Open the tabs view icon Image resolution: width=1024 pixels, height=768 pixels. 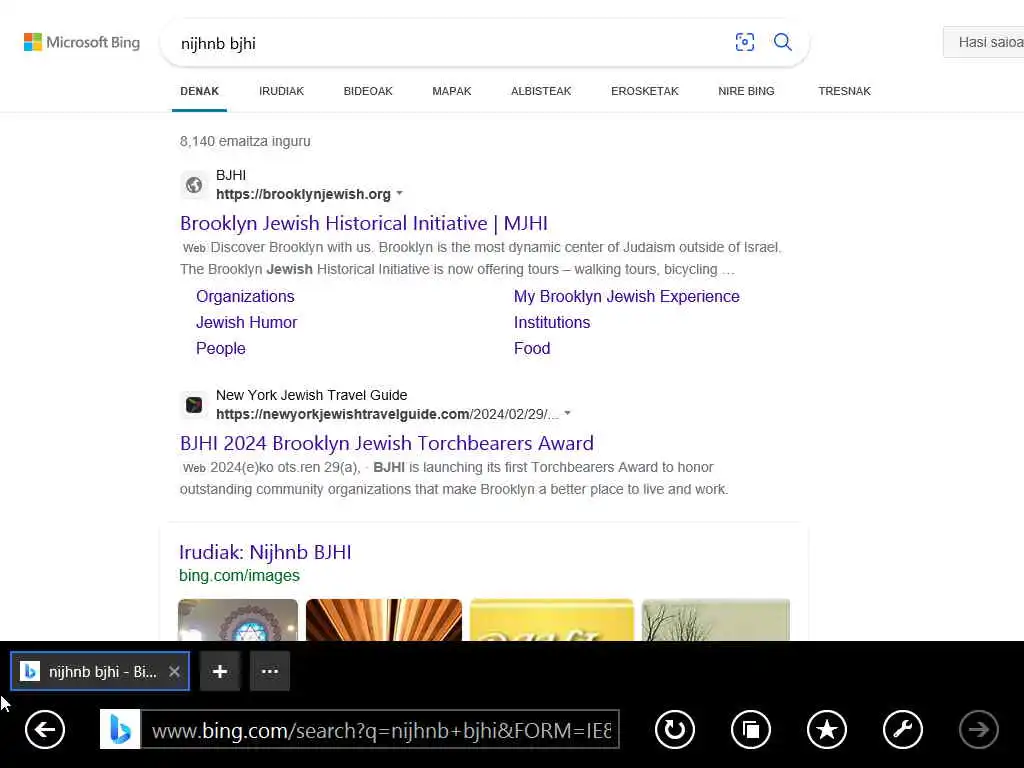(751, 729)
